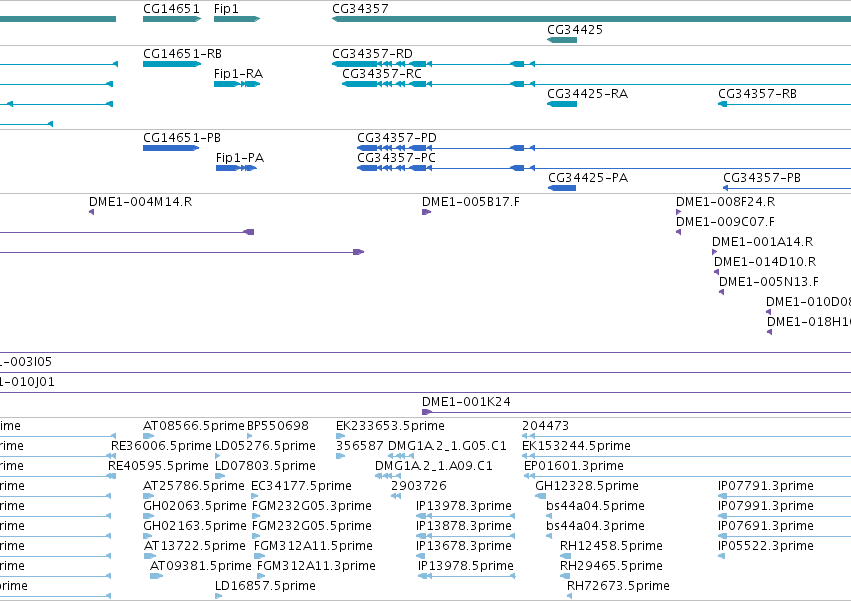Select the Fip1-RA transcript
The image size is (851, 601).
coord(237,84)
